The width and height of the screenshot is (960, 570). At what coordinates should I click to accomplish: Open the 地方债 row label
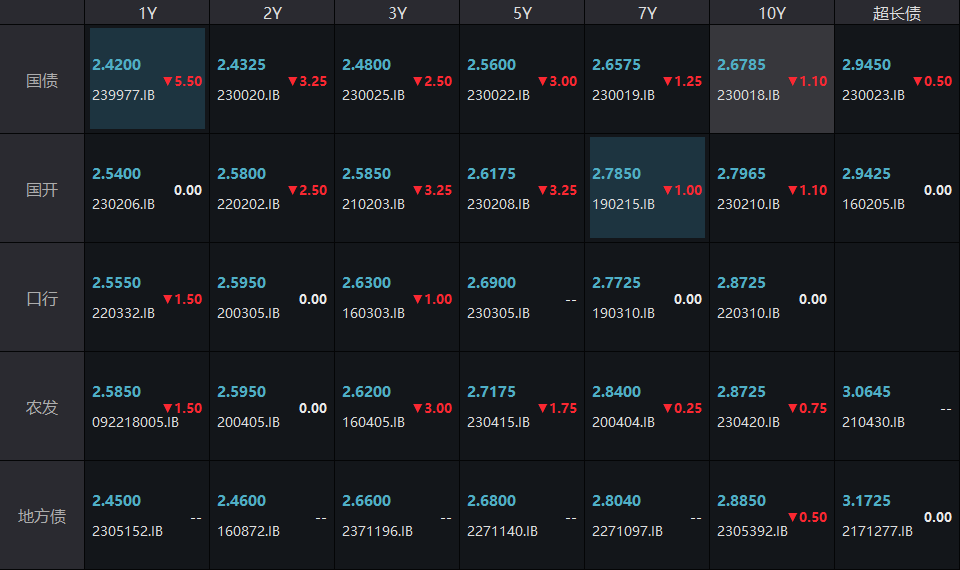pyautogui.click(x=42, y=516)
